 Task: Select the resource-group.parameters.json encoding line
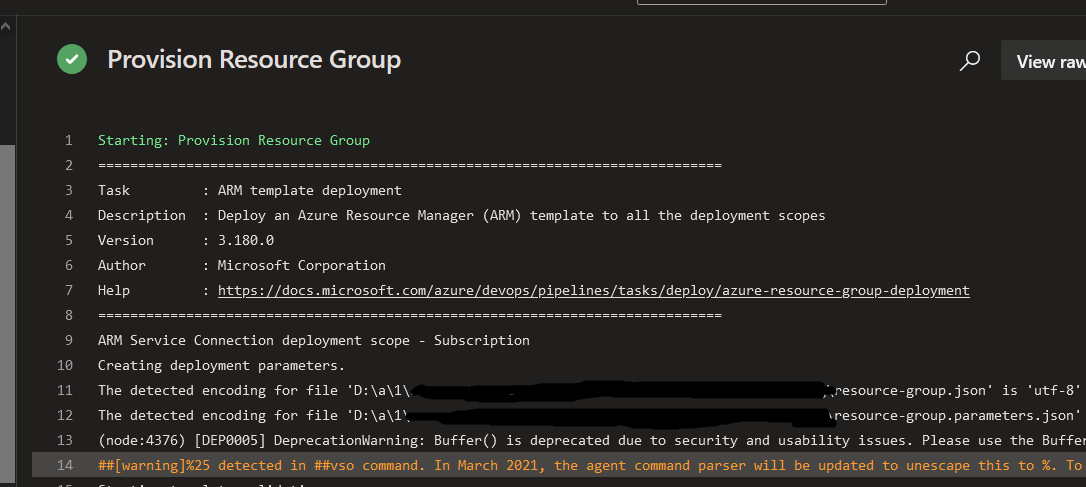click(x=589, y=415)
